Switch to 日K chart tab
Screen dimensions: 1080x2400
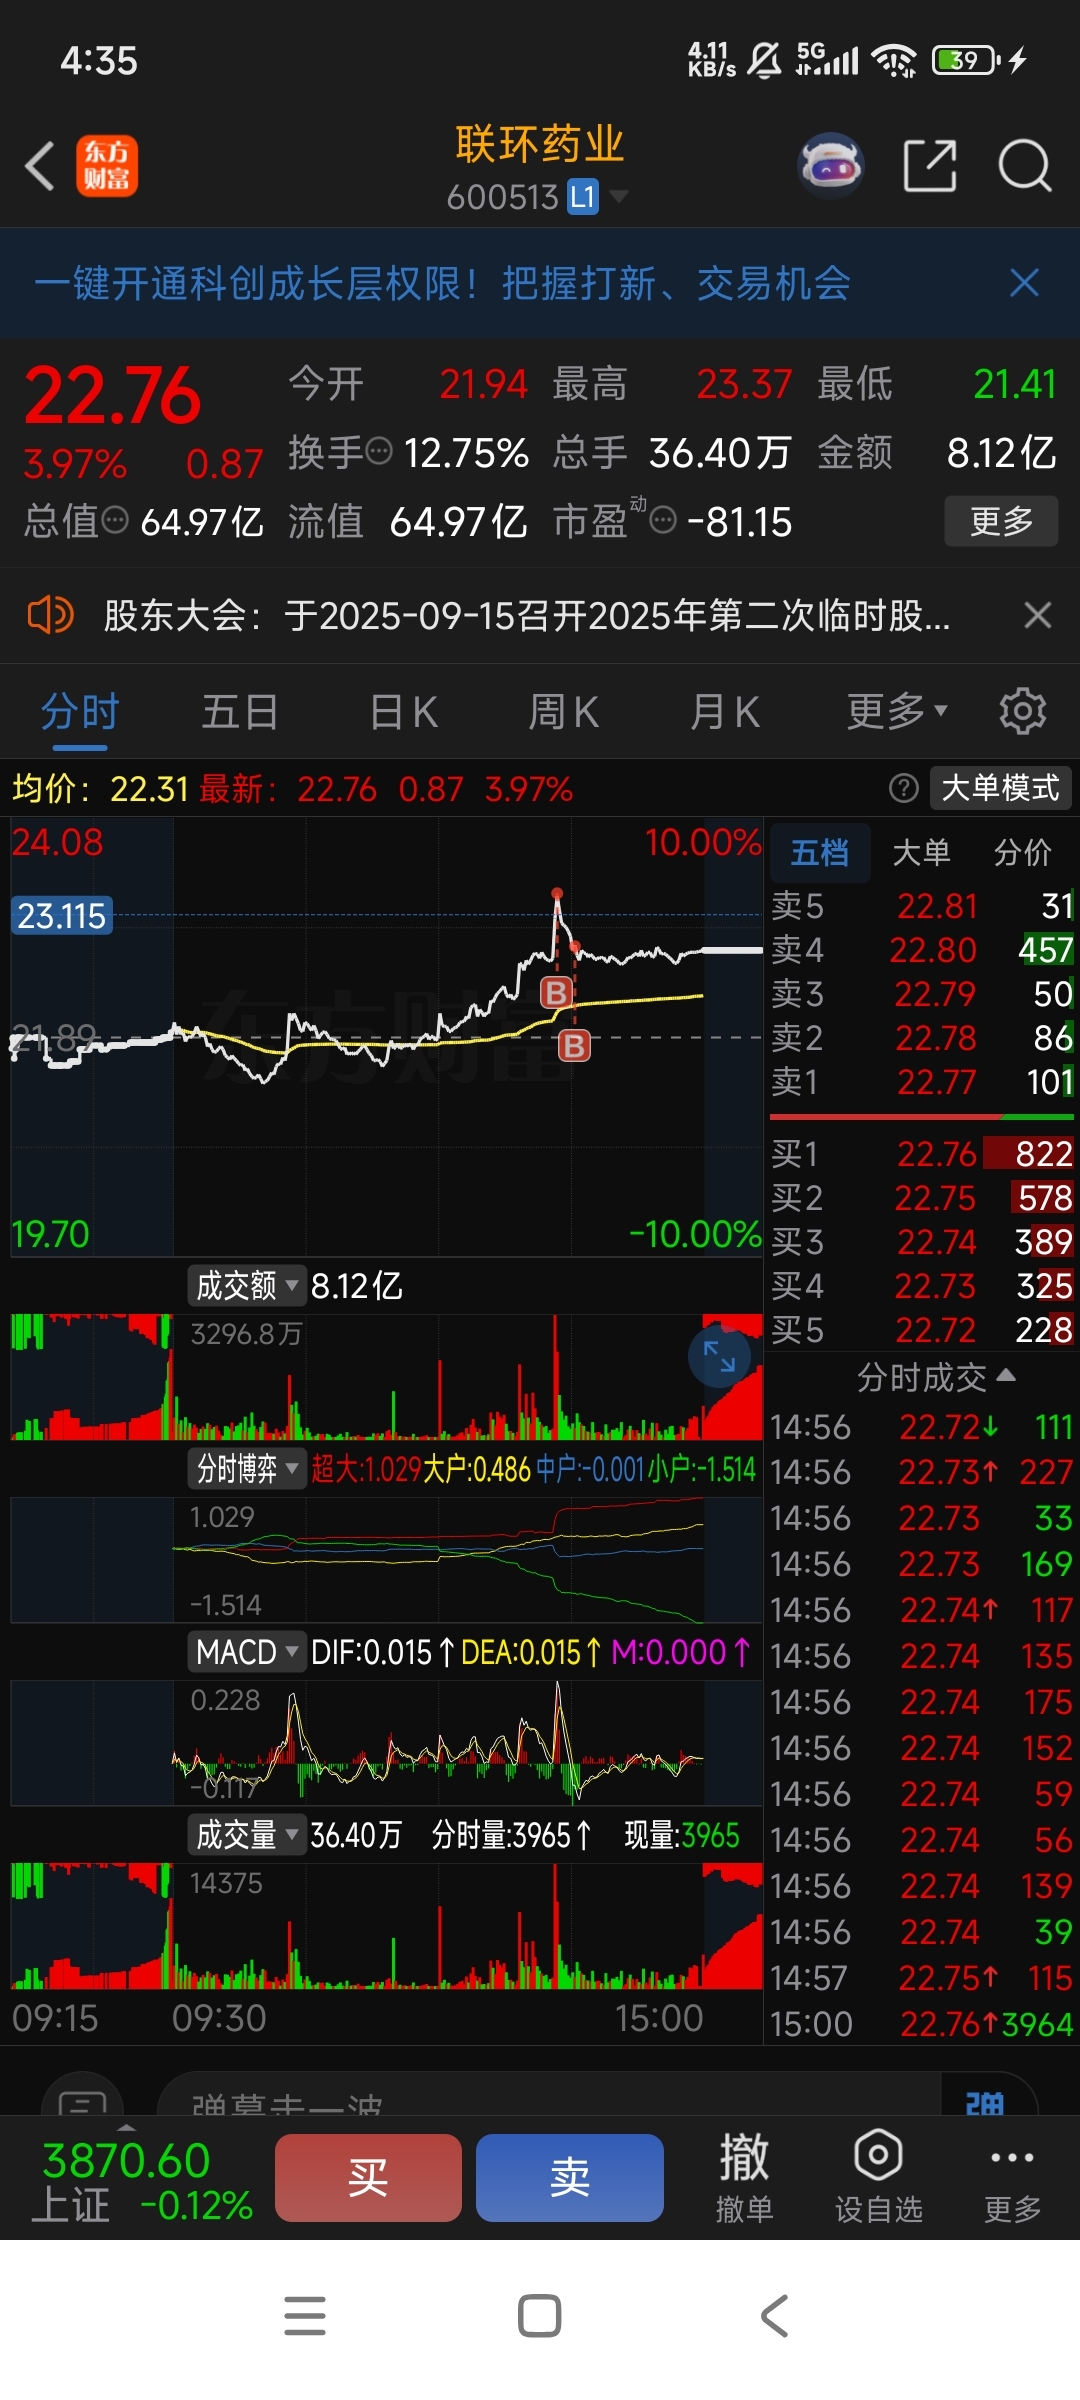click(x=404, y=711)
